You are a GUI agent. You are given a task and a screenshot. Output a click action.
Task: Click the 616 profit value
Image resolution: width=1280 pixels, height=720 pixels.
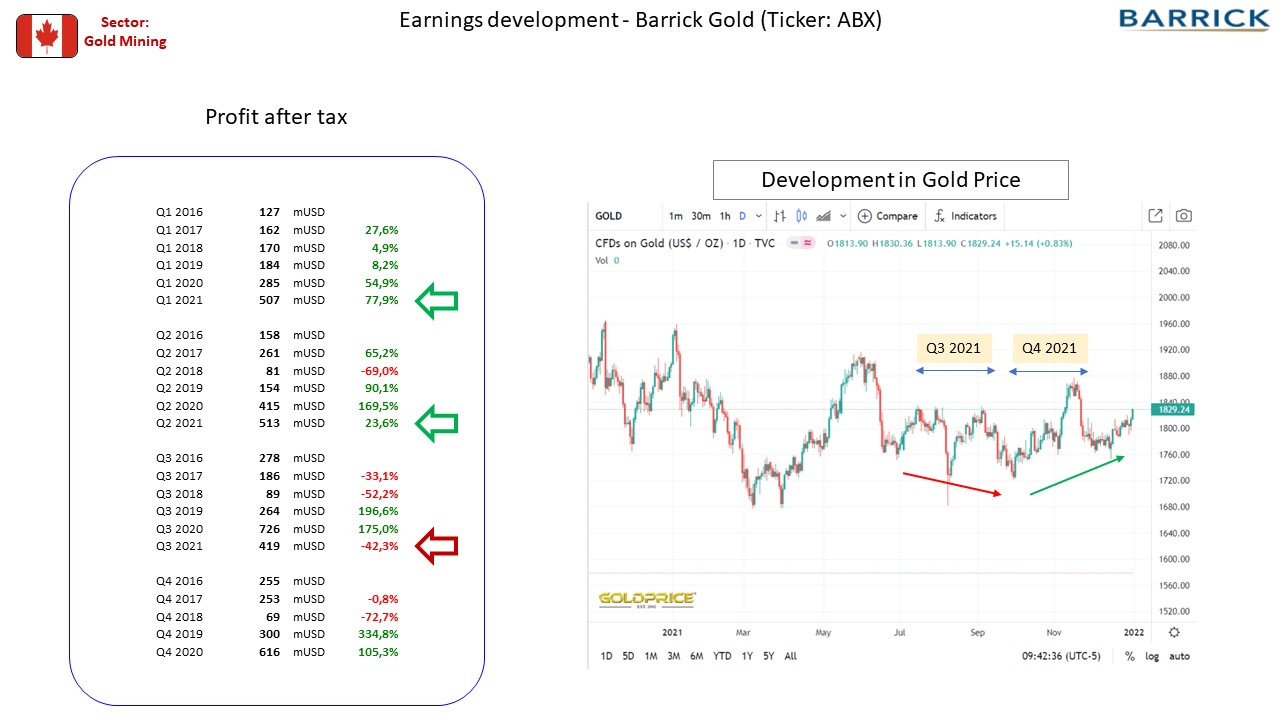[x=269, y=651]
